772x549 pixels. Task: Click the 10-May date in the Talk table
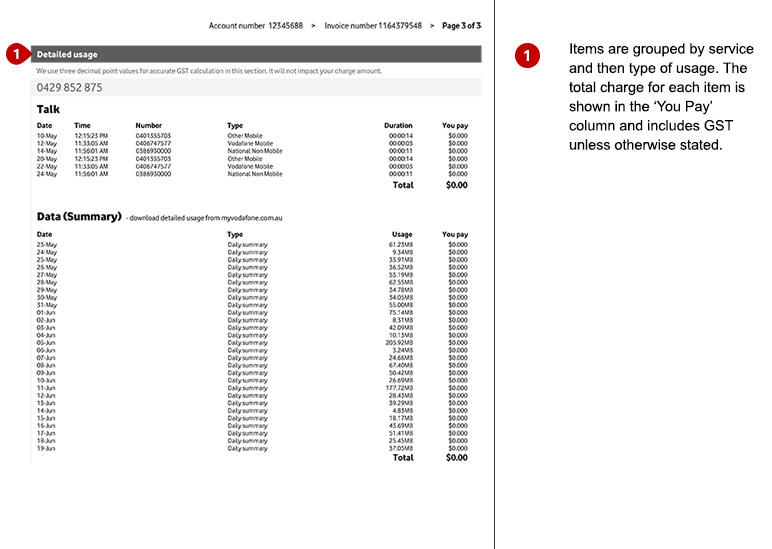point(46,135)
